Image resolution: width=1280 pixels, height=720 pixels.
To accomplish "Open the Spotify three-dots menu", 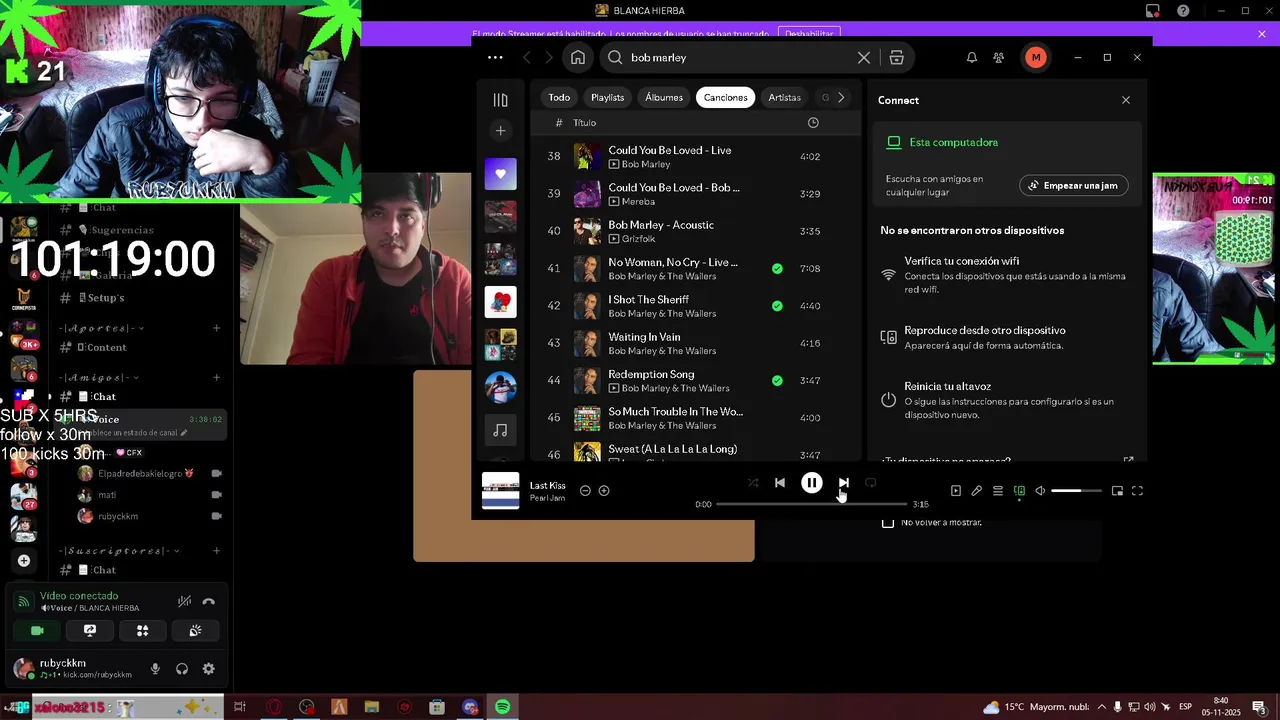I will [495, 57].
